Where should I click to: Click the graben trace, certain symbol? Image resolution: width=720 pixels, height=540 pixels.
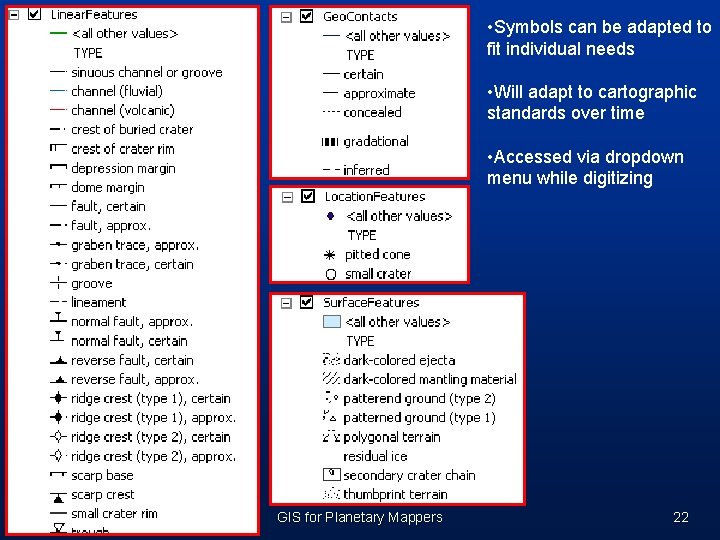click(58, 264)
